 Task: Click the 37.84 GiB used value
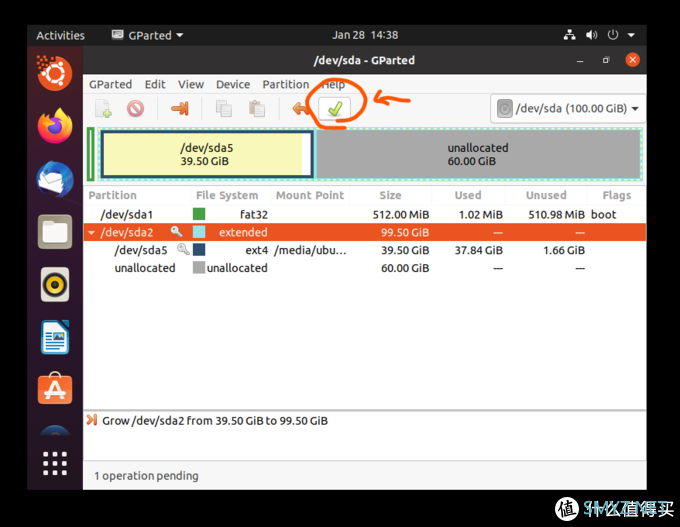(478, 250)
